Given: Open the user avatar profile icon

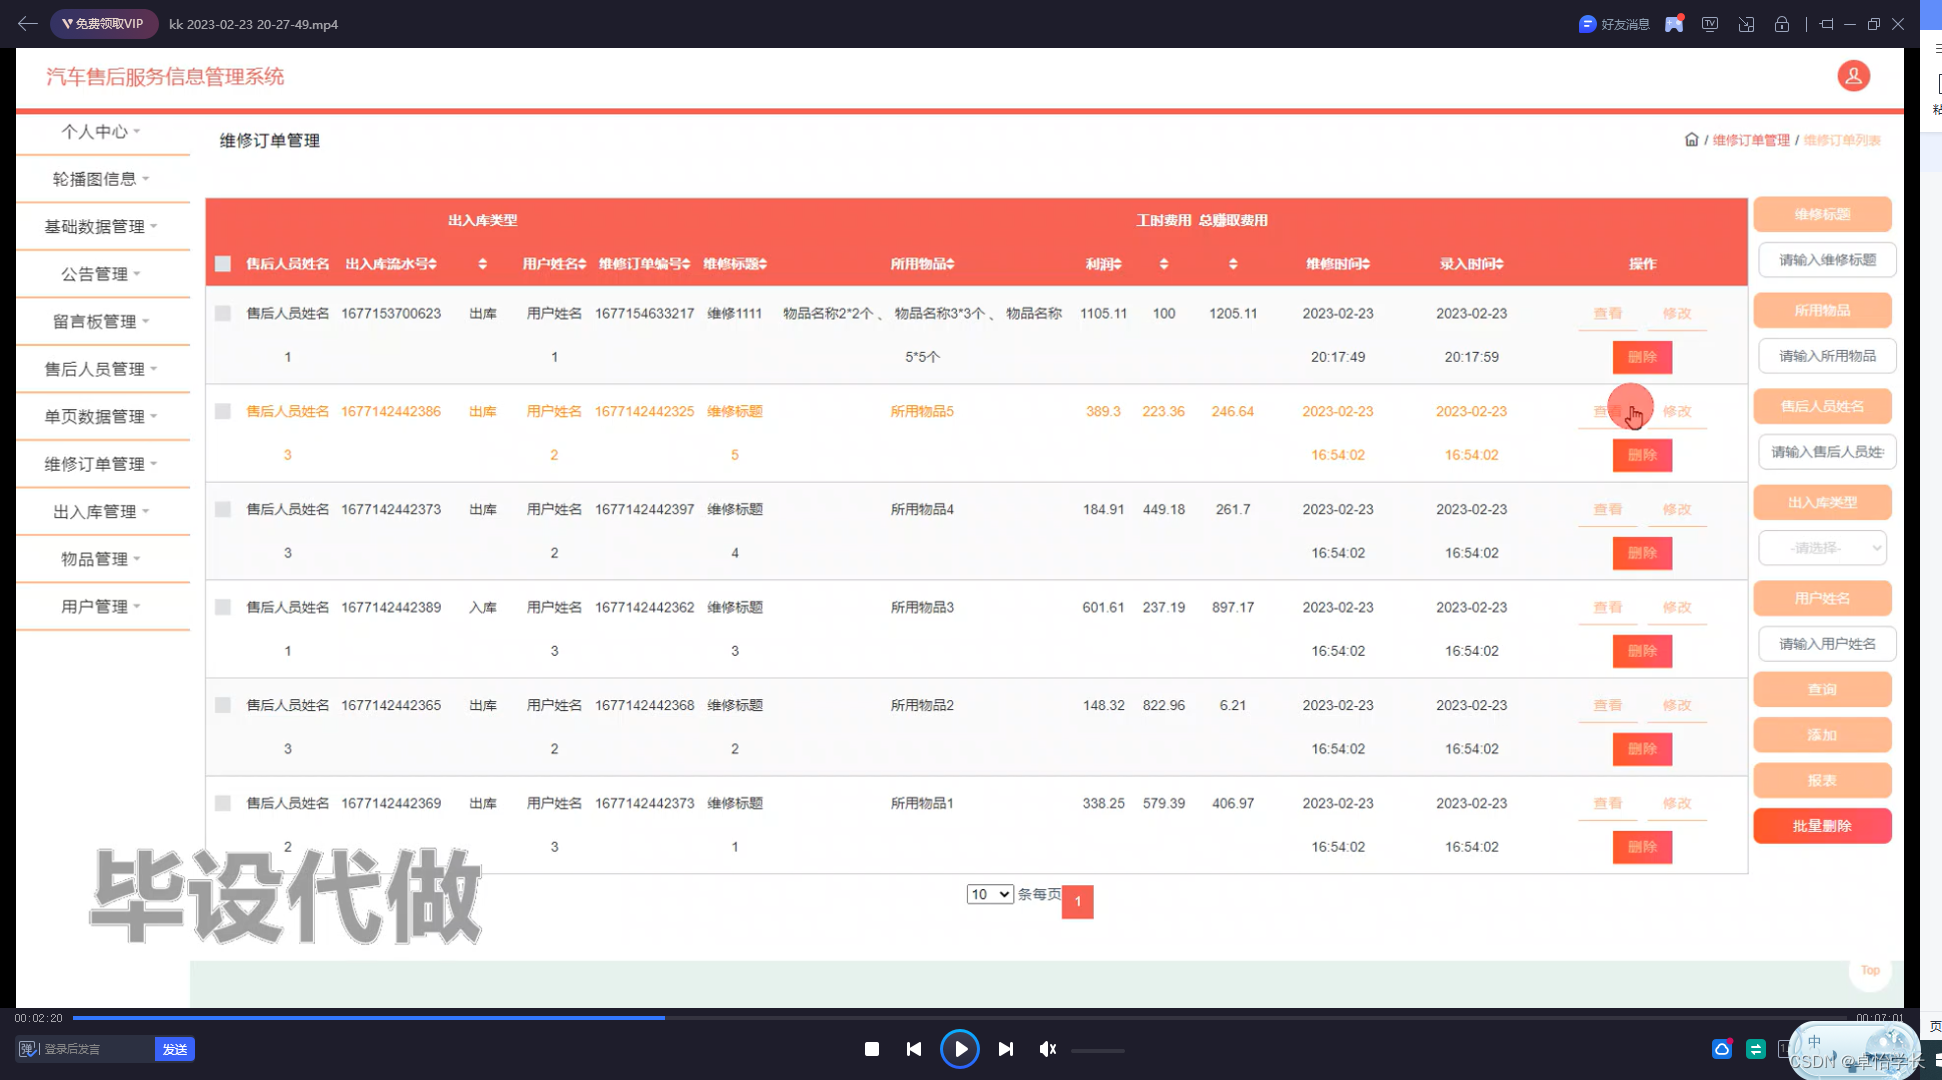Looking at the screenshot, I should [x=1853, y=76].
